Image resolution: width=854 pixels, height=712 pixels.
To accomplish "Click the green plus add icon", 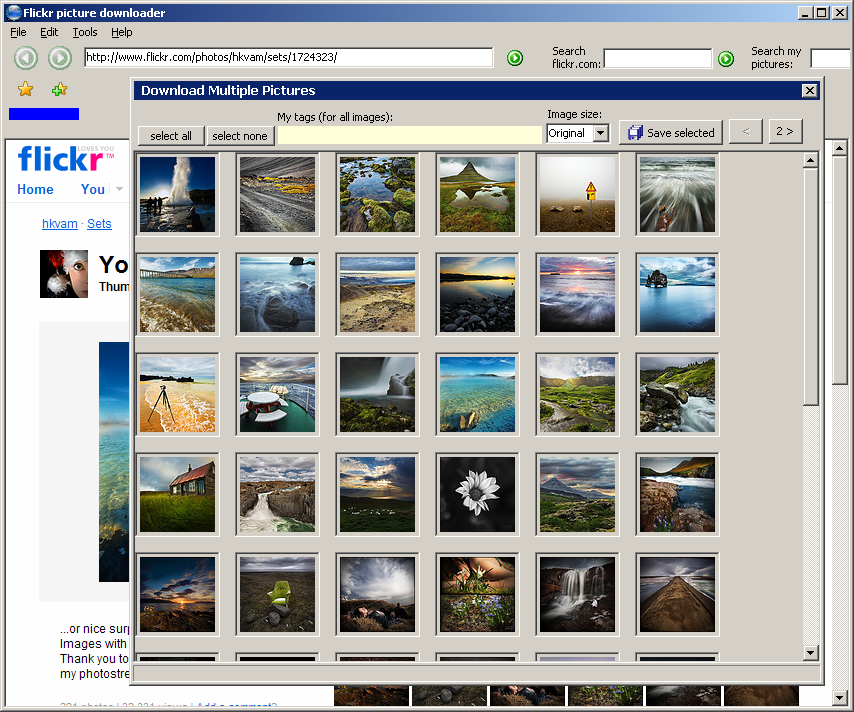I will [x=59, y=89].
